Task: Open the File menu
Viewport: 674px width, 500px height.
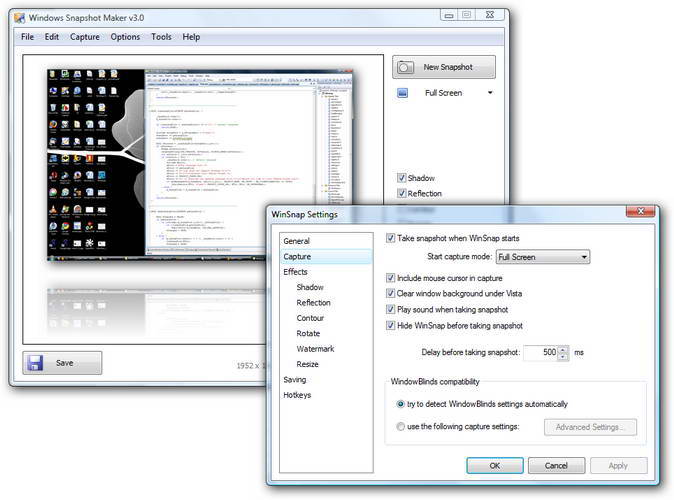Action: coord(27,37)
